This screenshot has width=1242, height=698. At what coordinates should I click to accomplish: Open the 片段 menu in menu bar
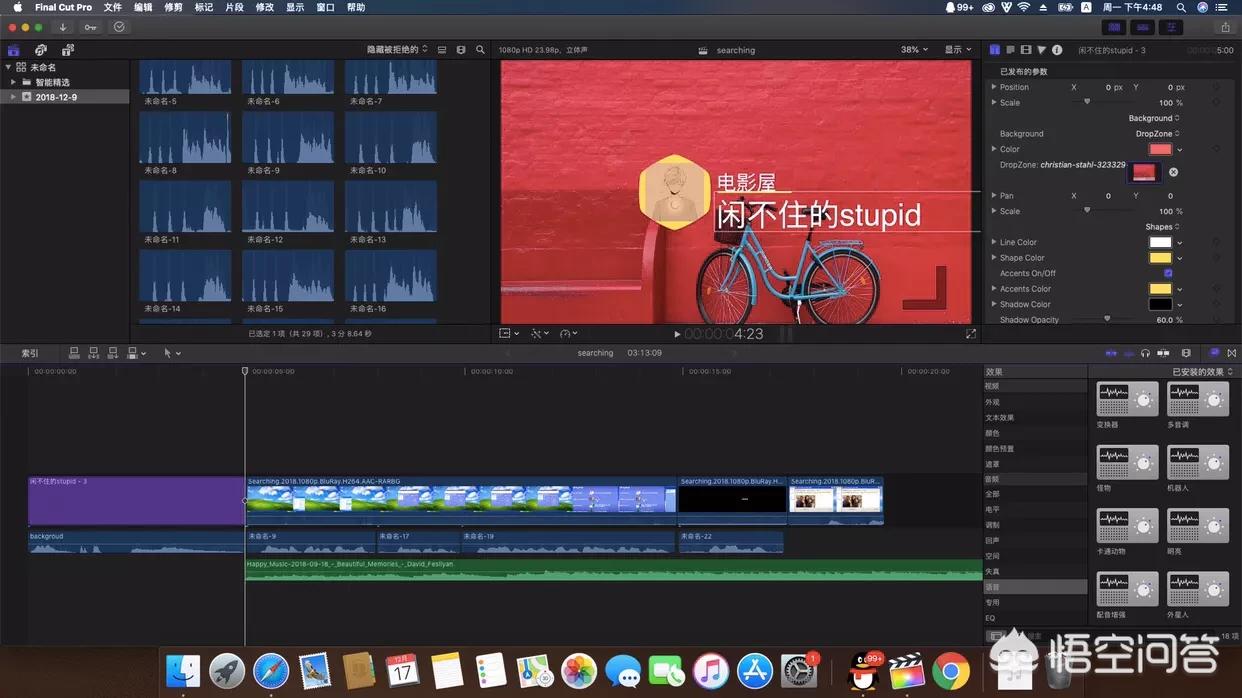click(233, 7)
